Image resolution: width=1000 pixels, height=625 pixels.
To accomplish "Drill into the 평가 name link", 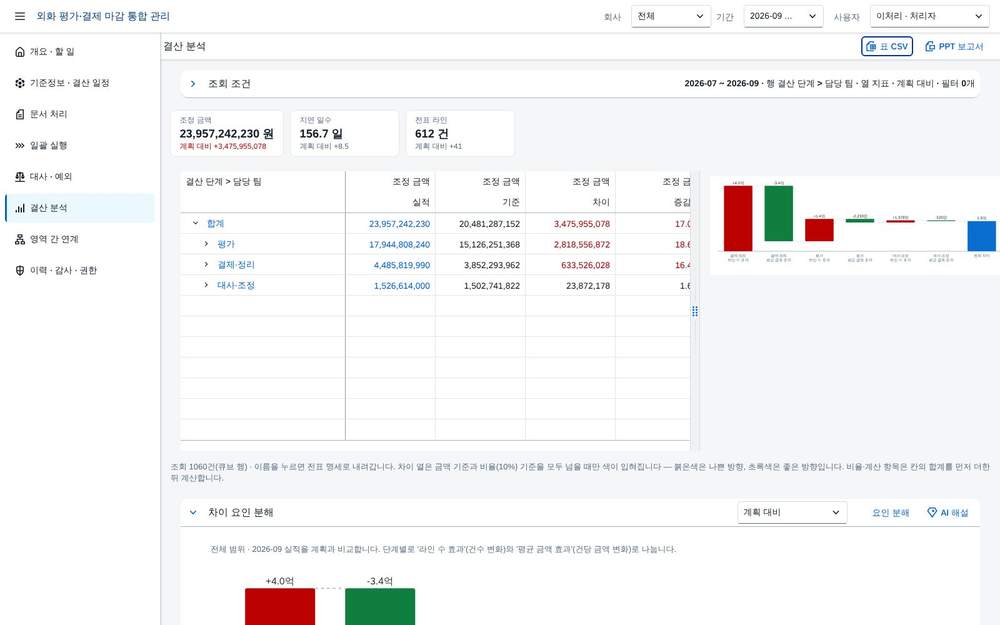I will [226, 244].
